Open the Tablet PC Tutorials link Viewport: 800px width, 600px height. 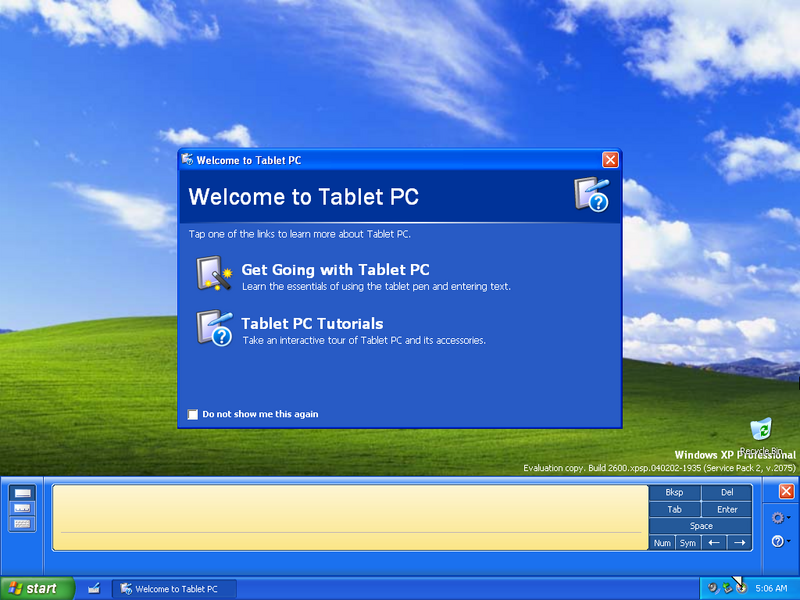tap(312, 323)
